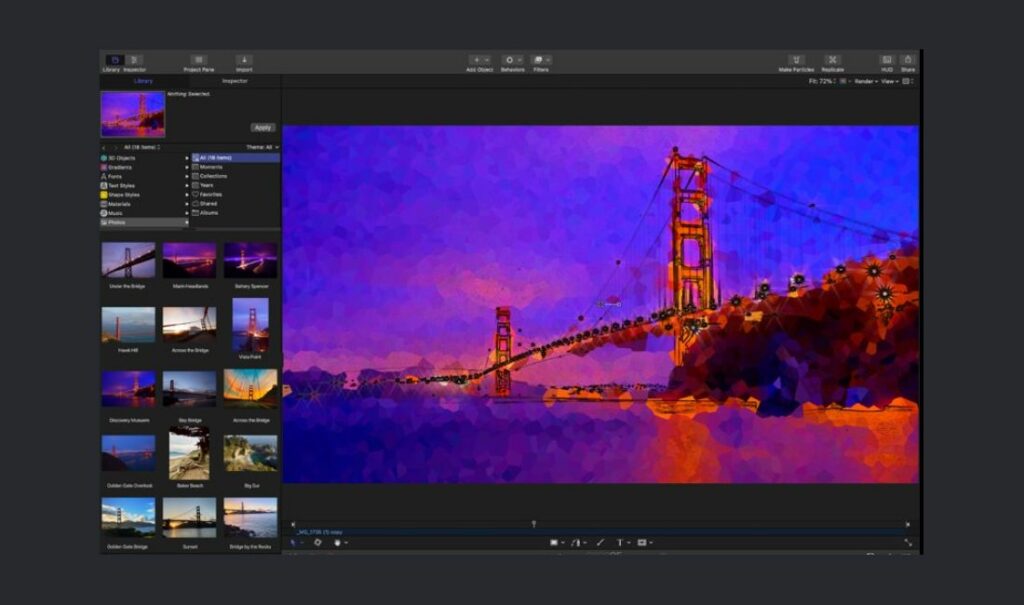Open the Behaviors menu in the toolbar
Screen dimensions: 1024x605
(x=511, y=60)
